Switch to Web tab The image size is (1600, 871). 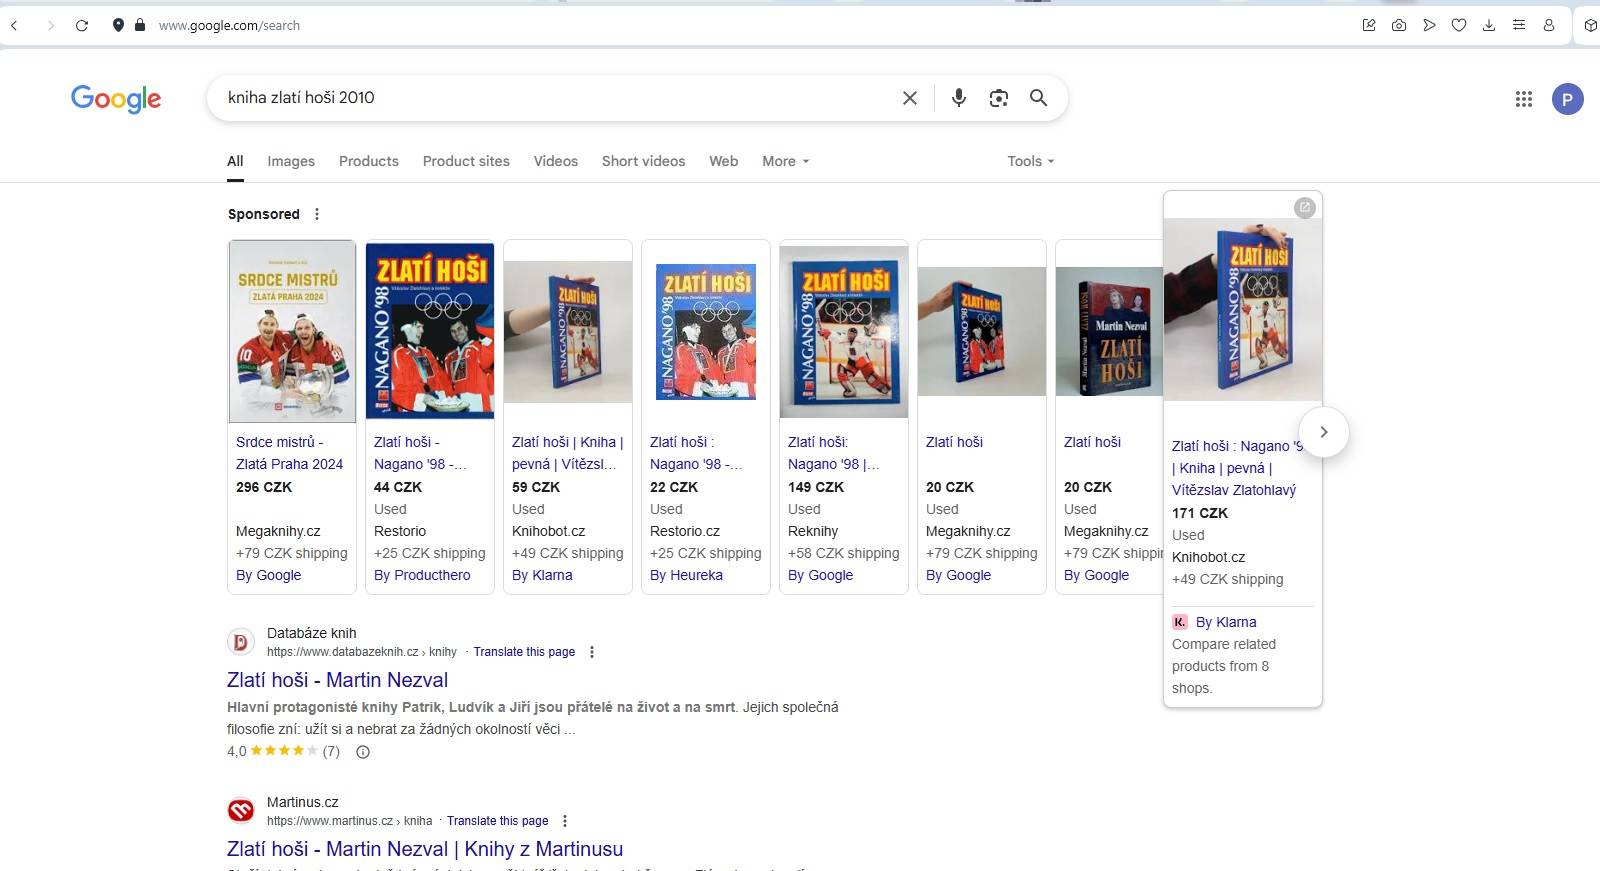click(724, 161)
